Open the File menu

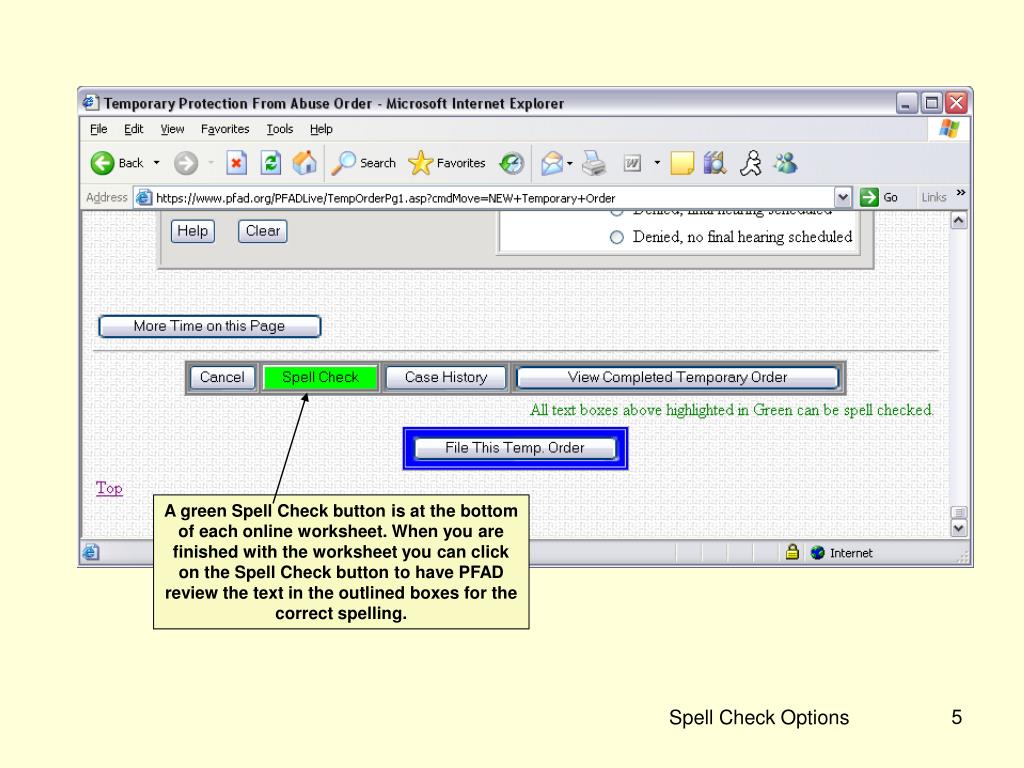[99, 129]
